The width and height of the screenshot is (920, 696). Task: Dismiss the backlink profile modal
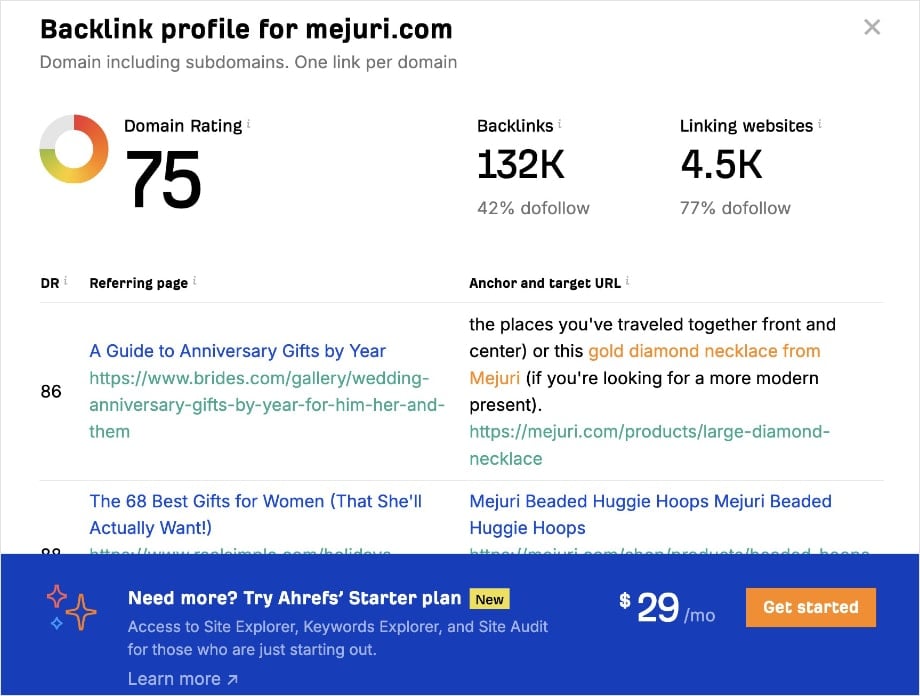[871, 28]
